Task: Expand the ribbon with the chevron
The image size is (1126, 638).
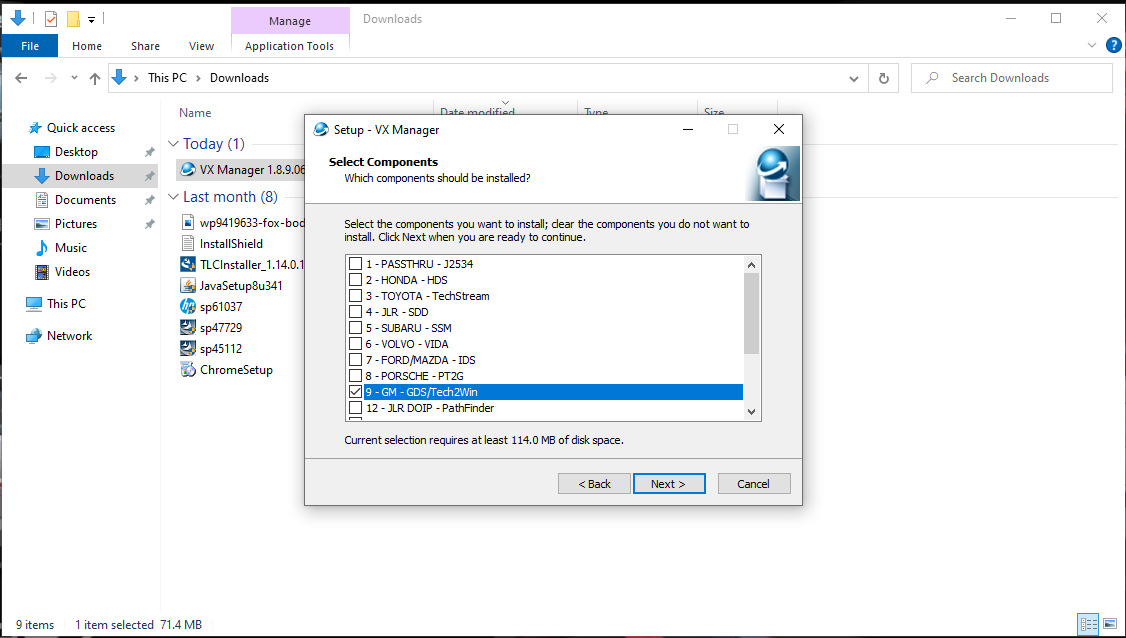Action: [1092, 45]
